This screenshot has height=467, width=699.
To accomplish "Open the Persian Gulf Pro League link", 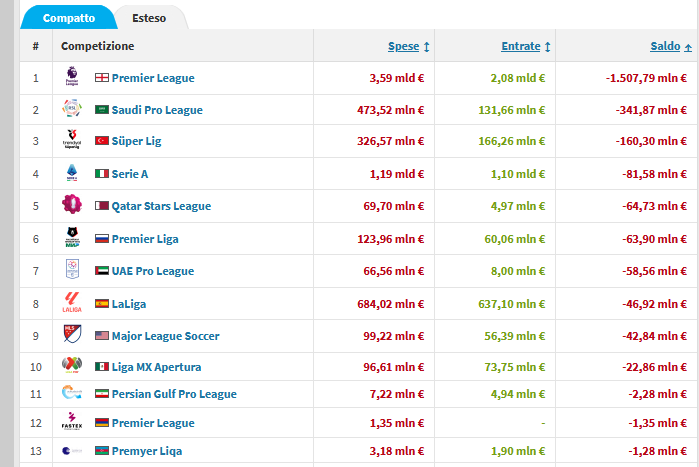I will coord(174,394).
